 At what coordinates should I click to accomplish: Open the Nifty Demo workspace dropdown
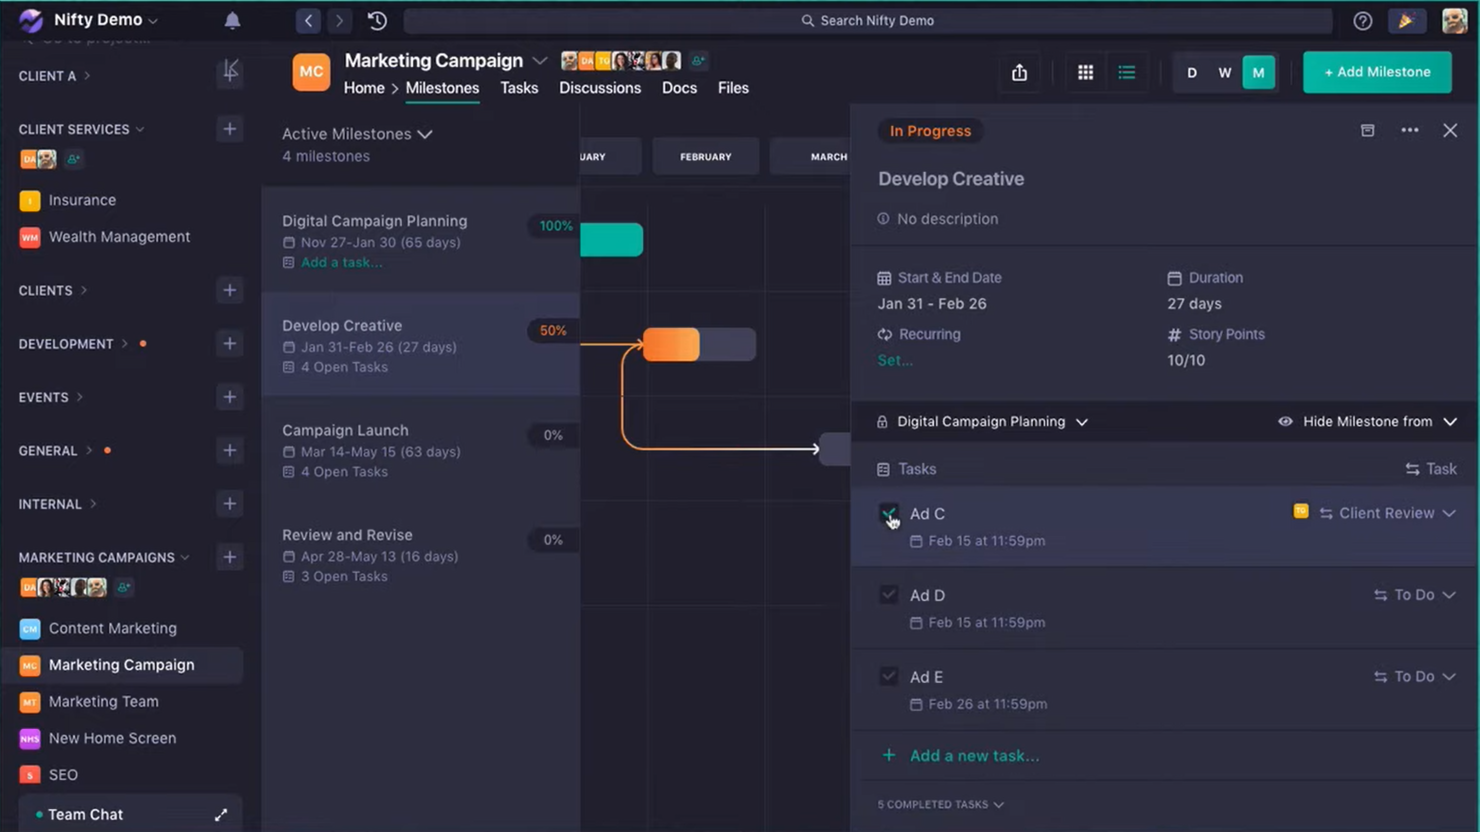tap(105, 20)
